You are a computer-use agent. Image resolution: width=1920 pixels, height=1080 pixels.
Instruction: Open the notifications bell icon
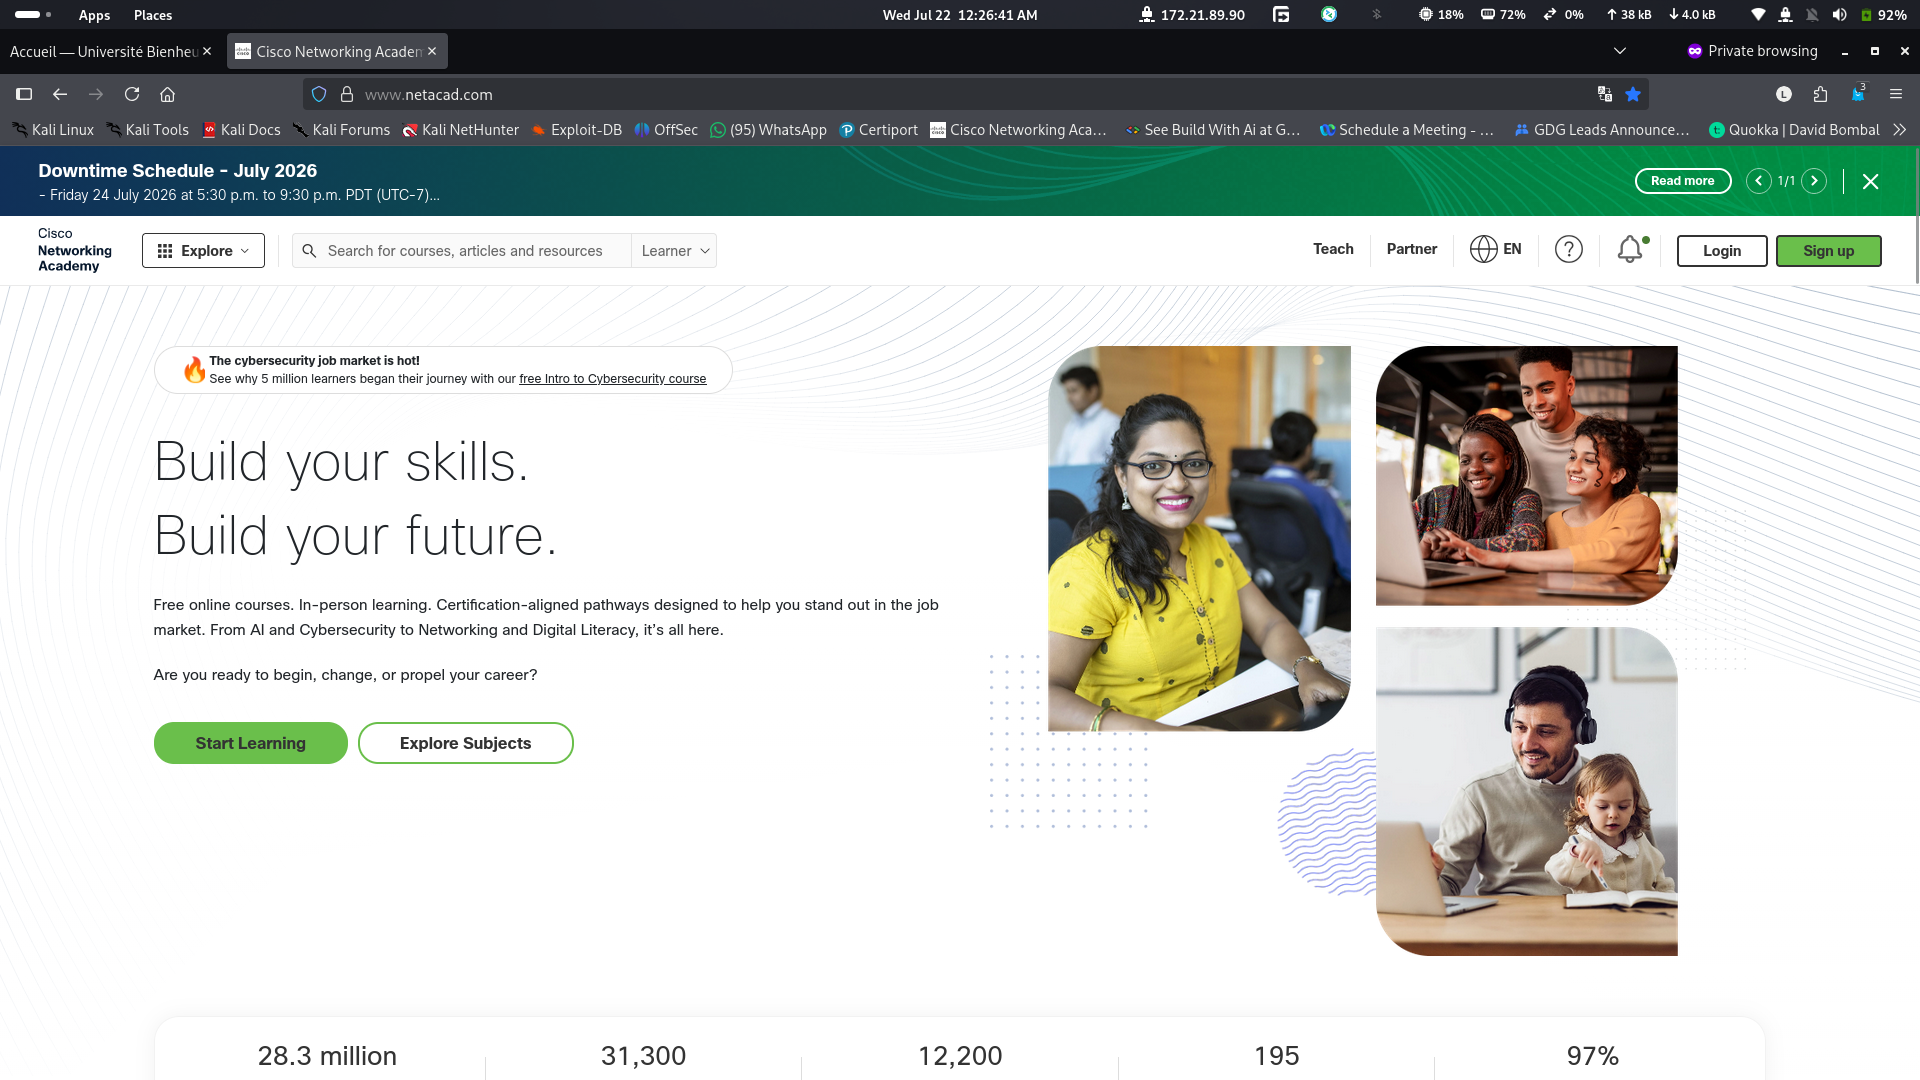(x=1630, y=249)
